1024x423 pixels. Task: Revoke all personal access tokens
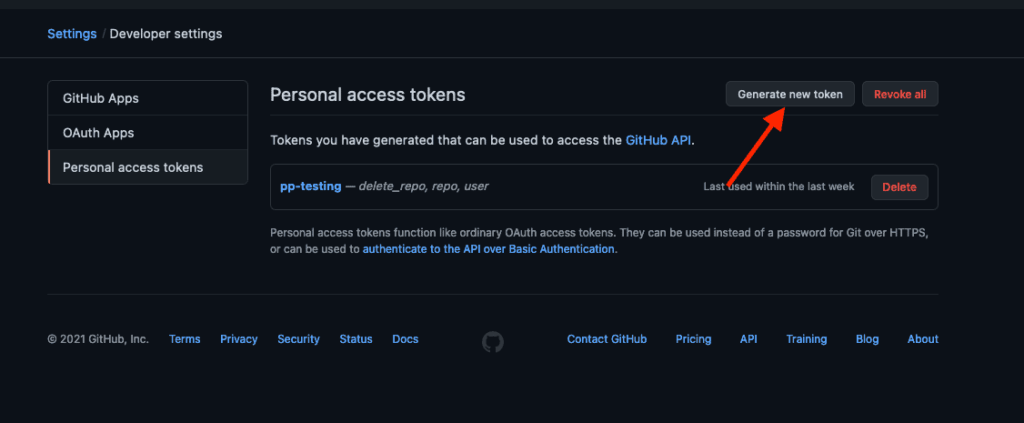click(x=900, y=94)
